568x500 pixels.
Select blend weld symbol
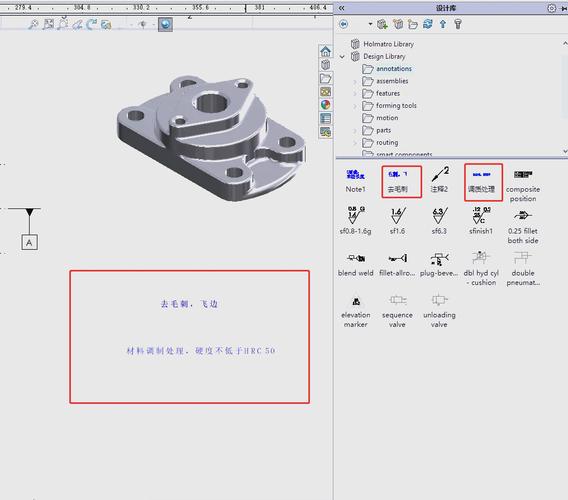coord(355,265)
